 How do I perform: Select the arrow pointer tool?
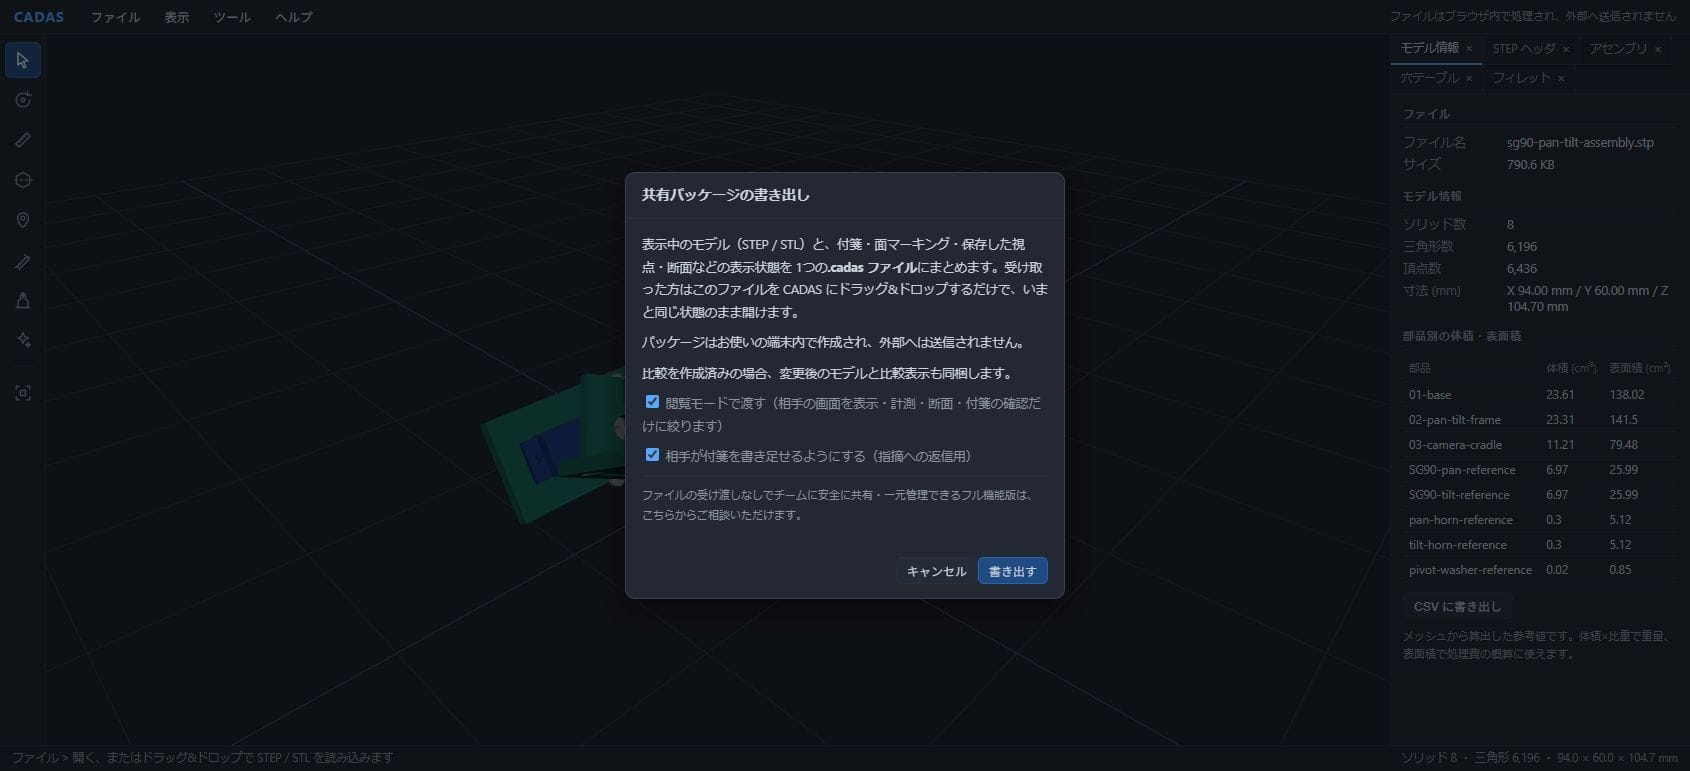tap(23, 60)
